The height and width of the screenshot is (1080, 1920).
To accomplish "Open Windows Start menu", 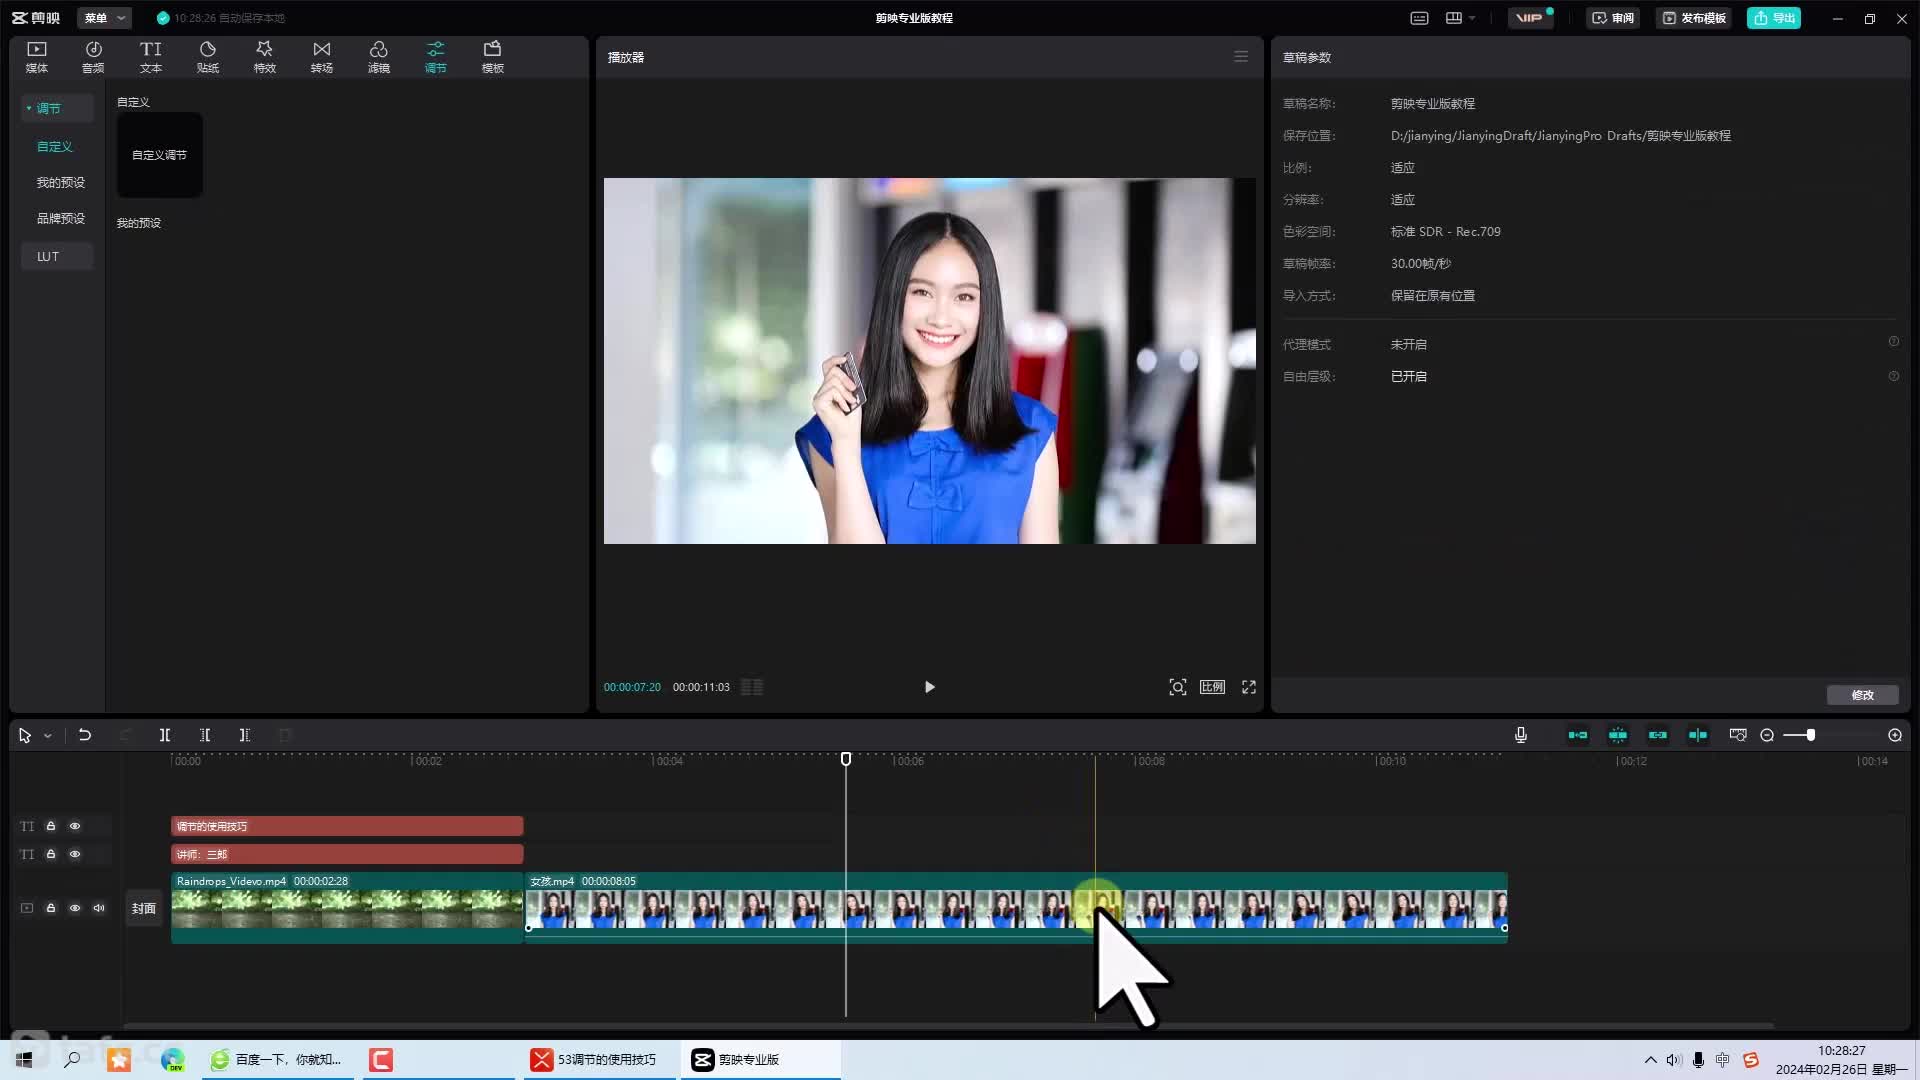I will 24,1060.
